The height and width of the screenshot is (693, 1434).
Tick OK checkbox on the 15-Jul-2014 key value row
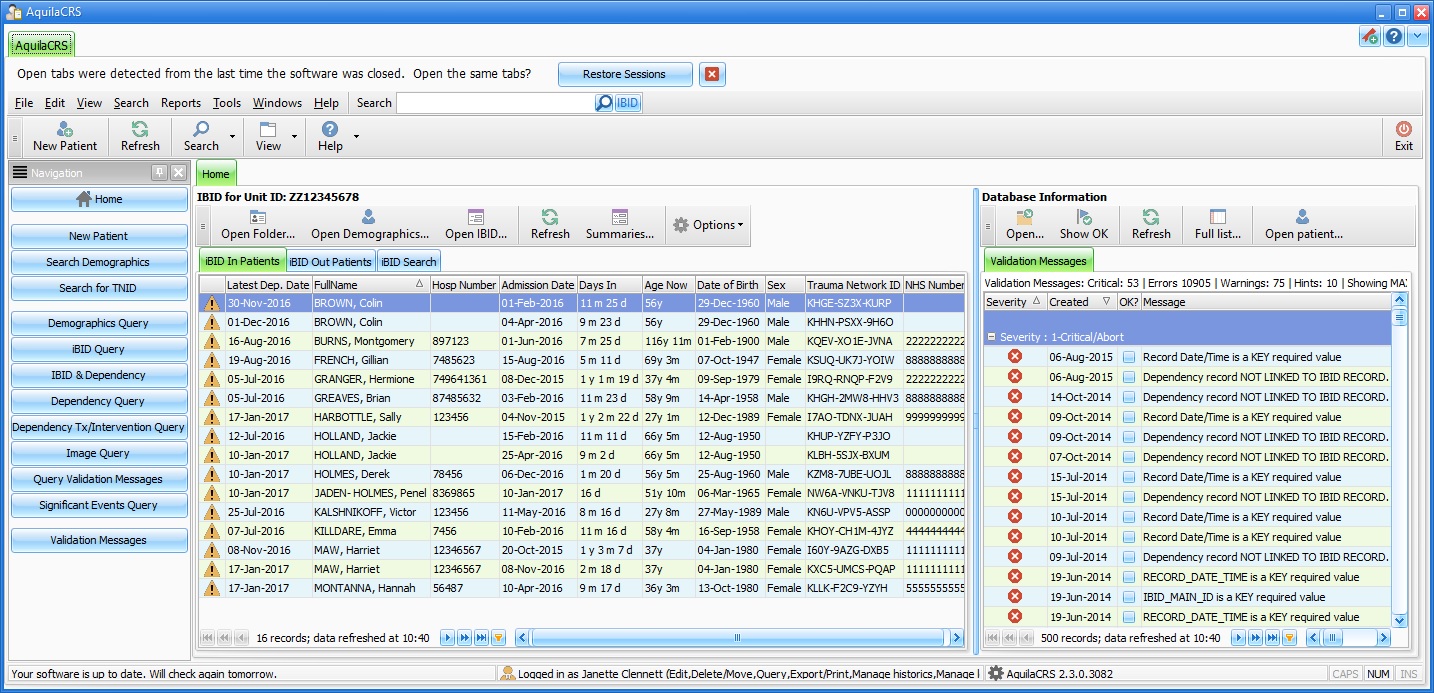click(1129, 477)
